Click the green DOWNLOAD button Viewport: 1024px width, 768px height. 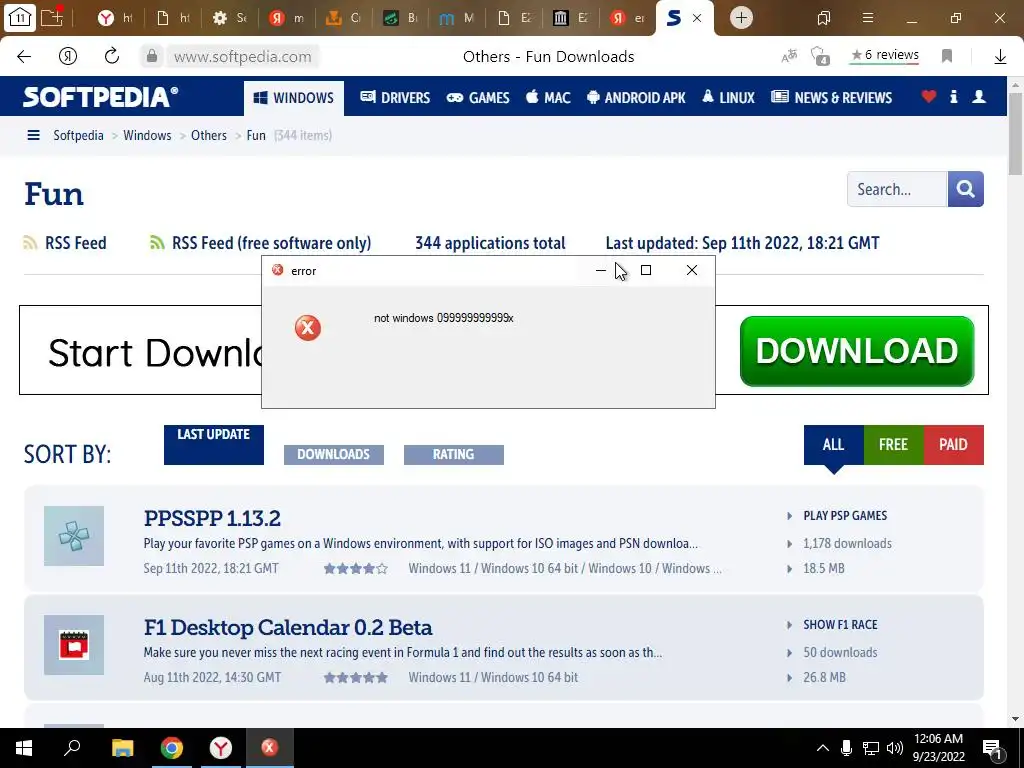pyautogui.click(x=857, y=351)
